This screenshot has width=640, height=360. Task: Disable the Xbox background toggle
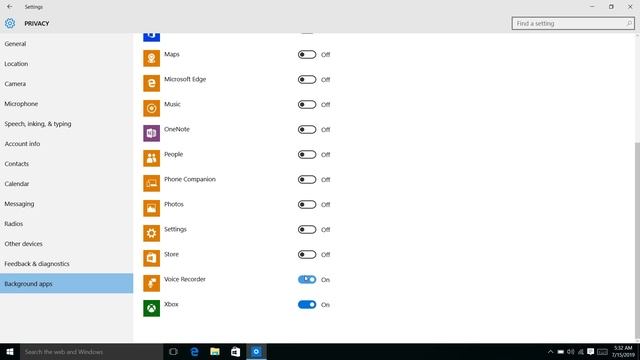click(307, 304)
